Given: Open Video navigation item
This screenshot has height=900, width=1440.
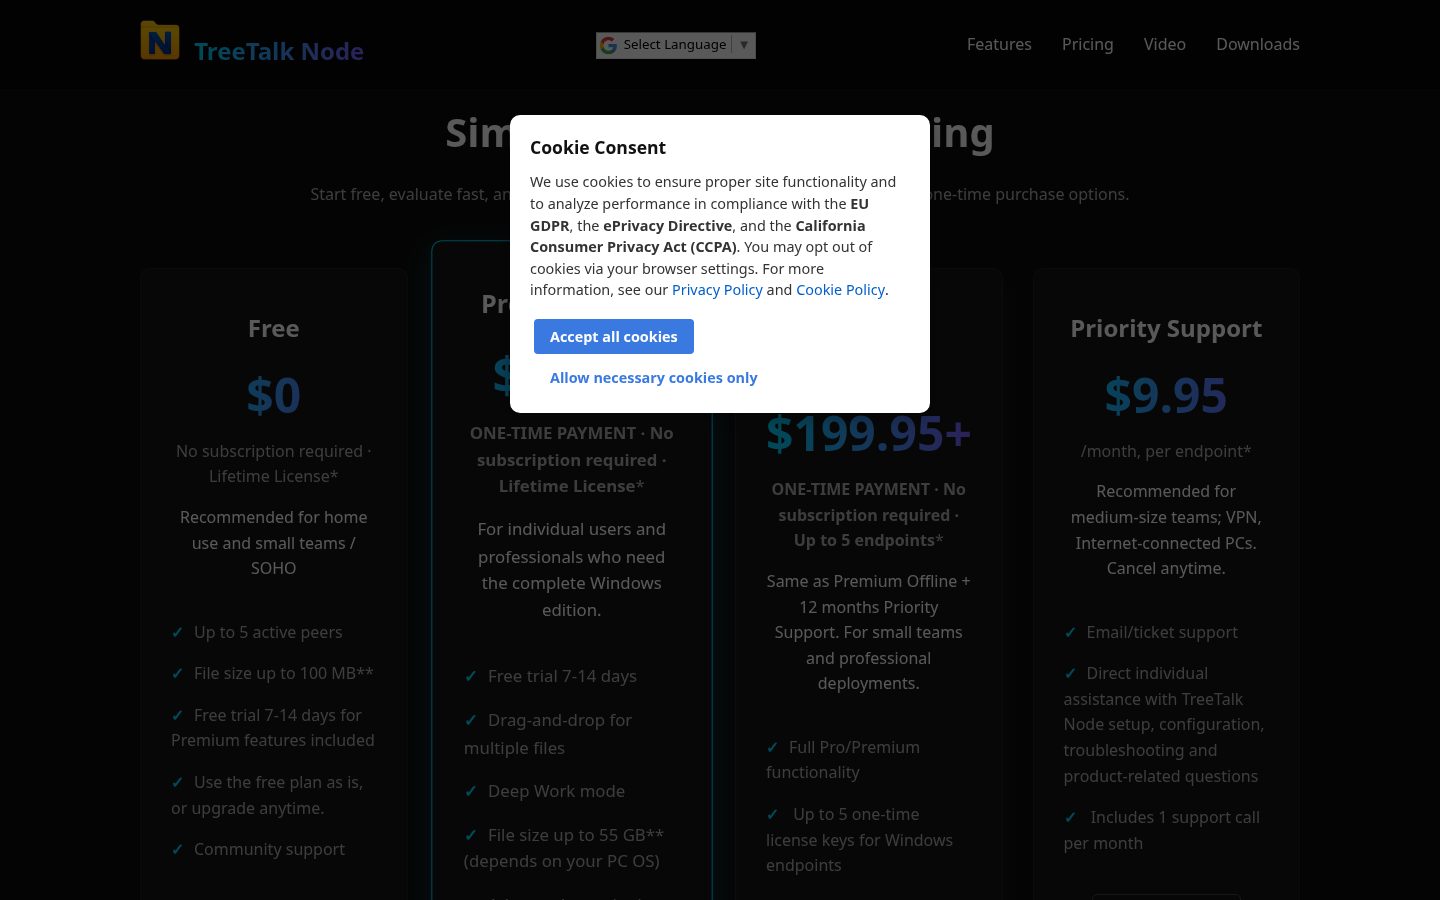Looking at the screenshot, I should click(1164, 44).
